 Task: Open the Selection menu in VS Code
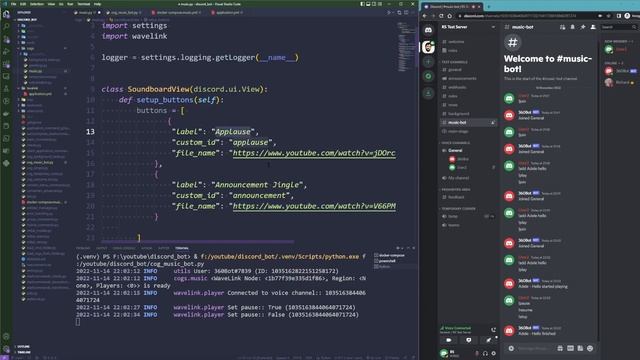click(x=36, y=4)
